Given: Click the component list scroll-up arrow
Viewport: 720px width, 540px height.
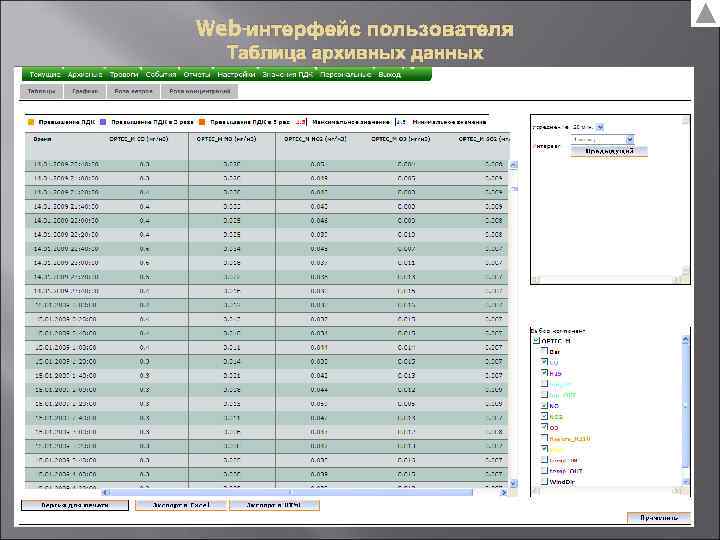Looking at the screenshot, I should [686, 340].
